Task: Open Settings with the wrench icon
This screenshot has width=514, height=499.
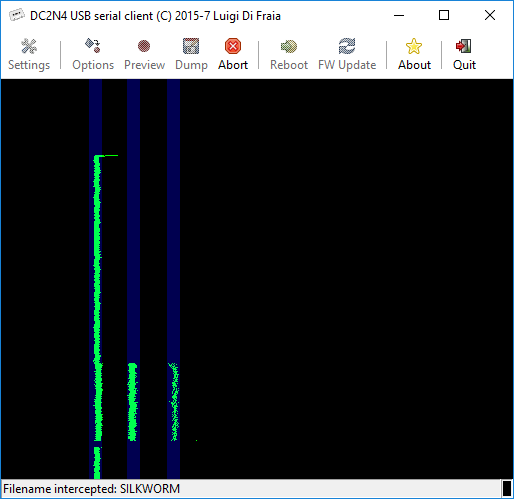Action: click(29, 54)
